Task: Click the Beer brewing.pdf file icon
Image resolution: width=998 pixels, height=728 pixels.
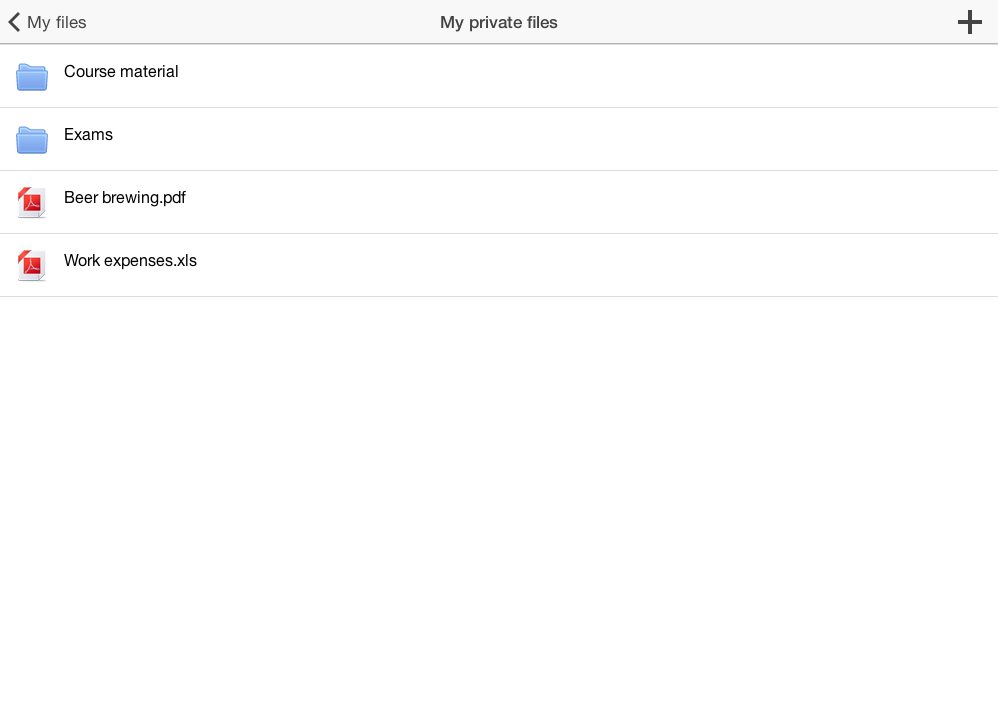Action: (32, 202)
